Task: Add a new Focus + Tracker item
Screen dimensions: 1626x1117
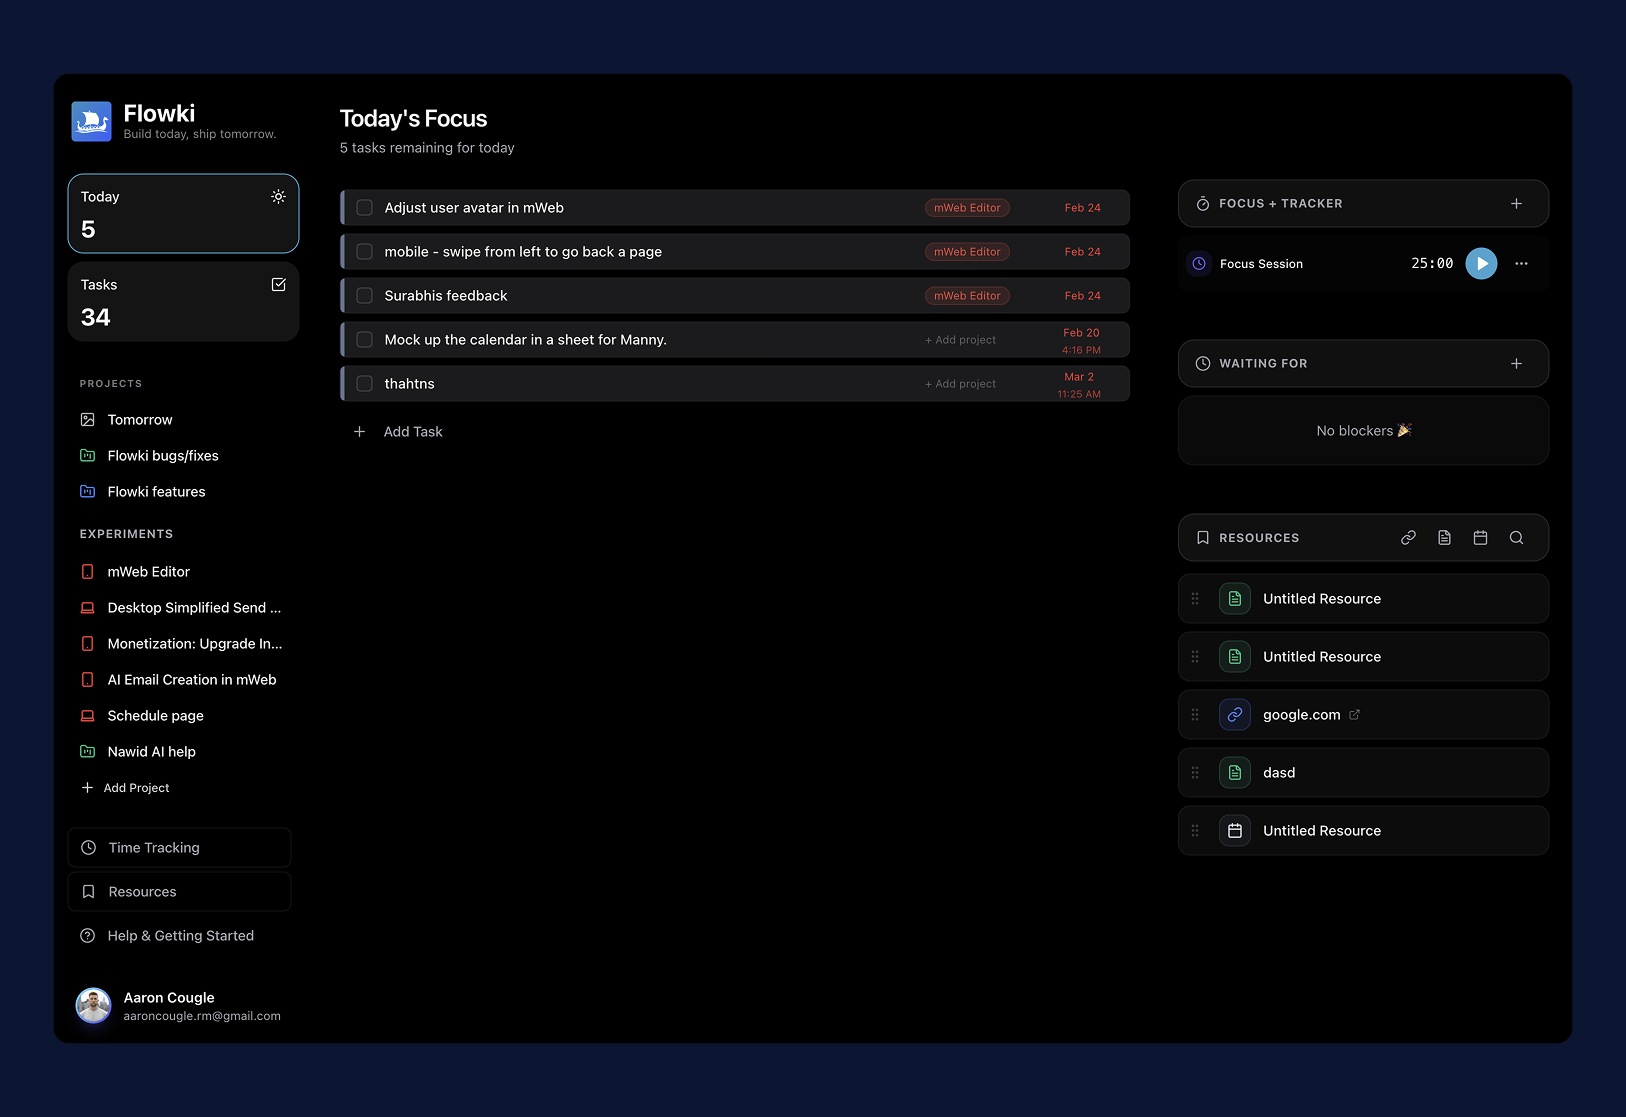Action: tap(1516, 204)
